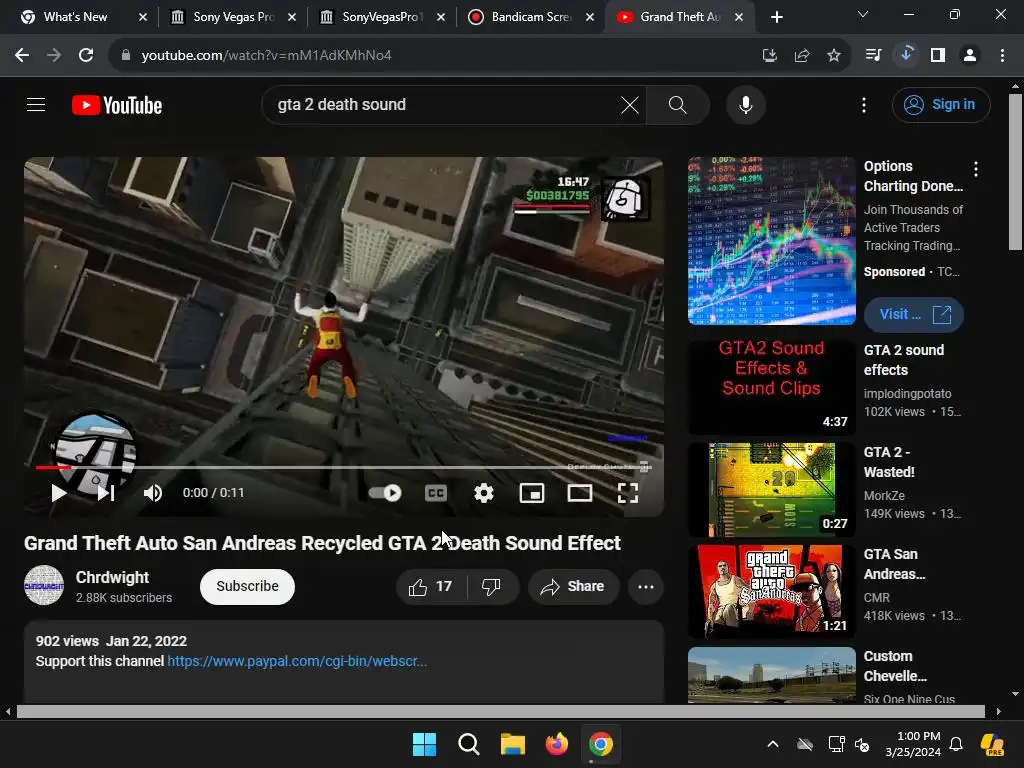Open GTA San Andreas video by CMR
The image size is (1024, 768).
pyautogui.click(x=771, y=592)
